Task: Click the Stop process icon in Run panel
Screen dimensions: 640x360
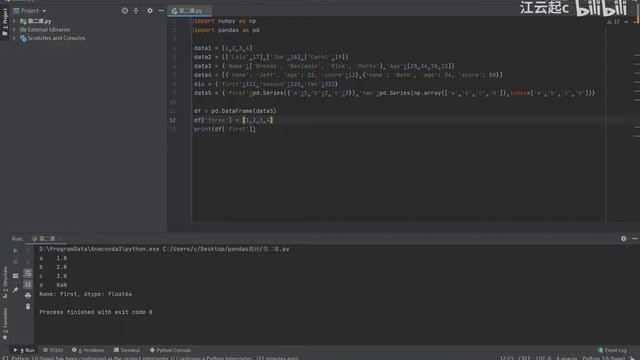Action: pyautogui.click(x=16, y=262)
